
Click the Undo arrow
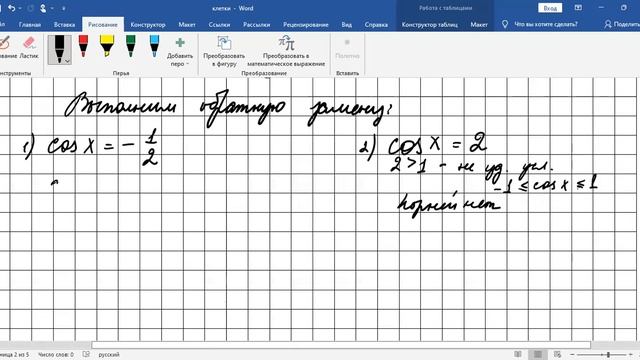coord(11,8)
